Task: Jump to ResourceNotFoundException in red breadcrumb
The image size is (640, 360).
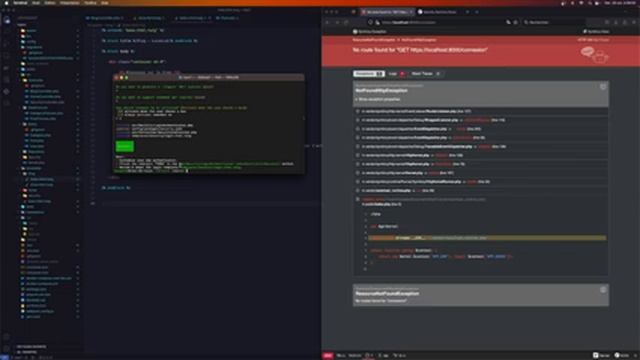Action: (x=374, y=40)
